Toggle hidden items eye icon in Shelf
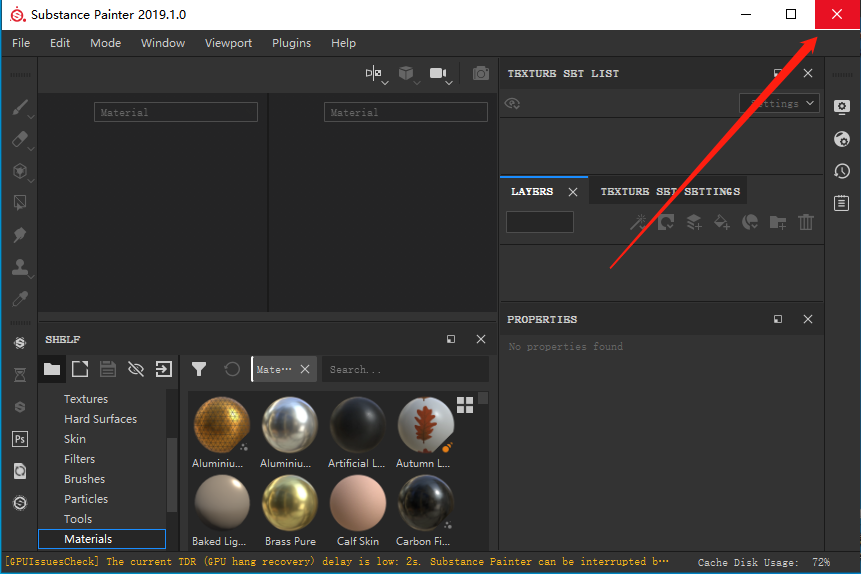Screen dimensions: 861x574 tap(136, 369)
